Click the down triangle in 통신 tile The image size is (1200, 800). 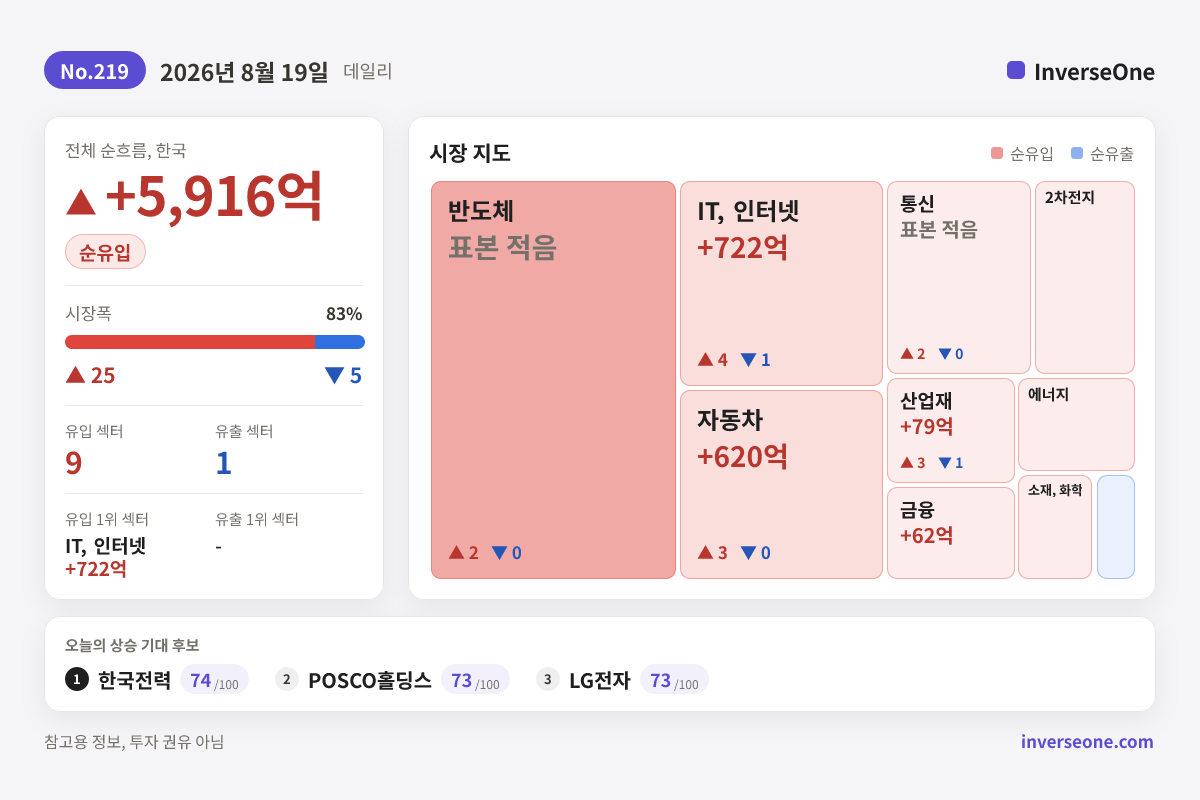(944, 354)
